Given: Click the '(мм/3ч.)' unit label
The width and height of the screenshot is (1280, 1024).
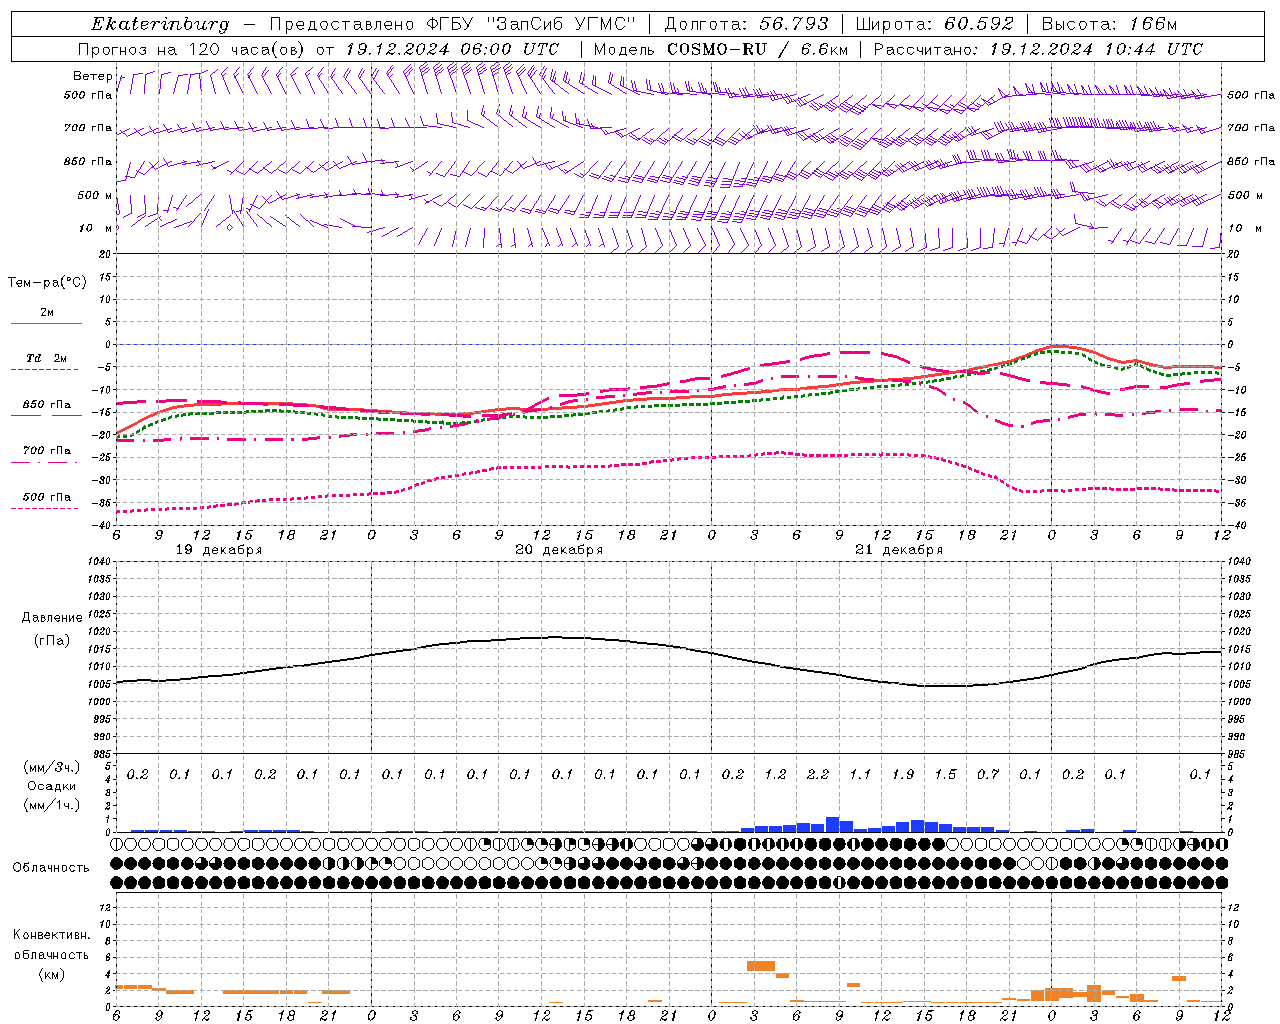Looking at the screenshot, I should [51, 768].
